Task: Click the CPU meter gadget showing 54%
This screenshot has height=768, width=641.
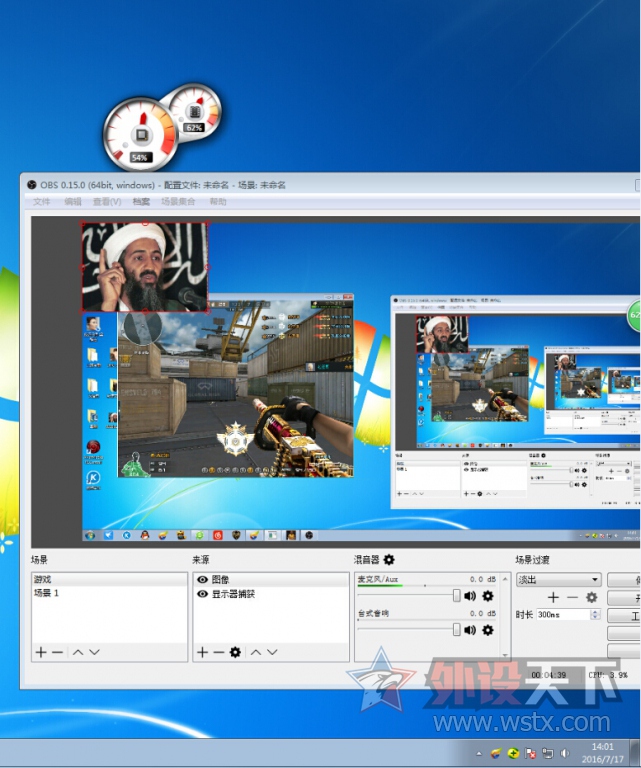Action: (141, 134)
